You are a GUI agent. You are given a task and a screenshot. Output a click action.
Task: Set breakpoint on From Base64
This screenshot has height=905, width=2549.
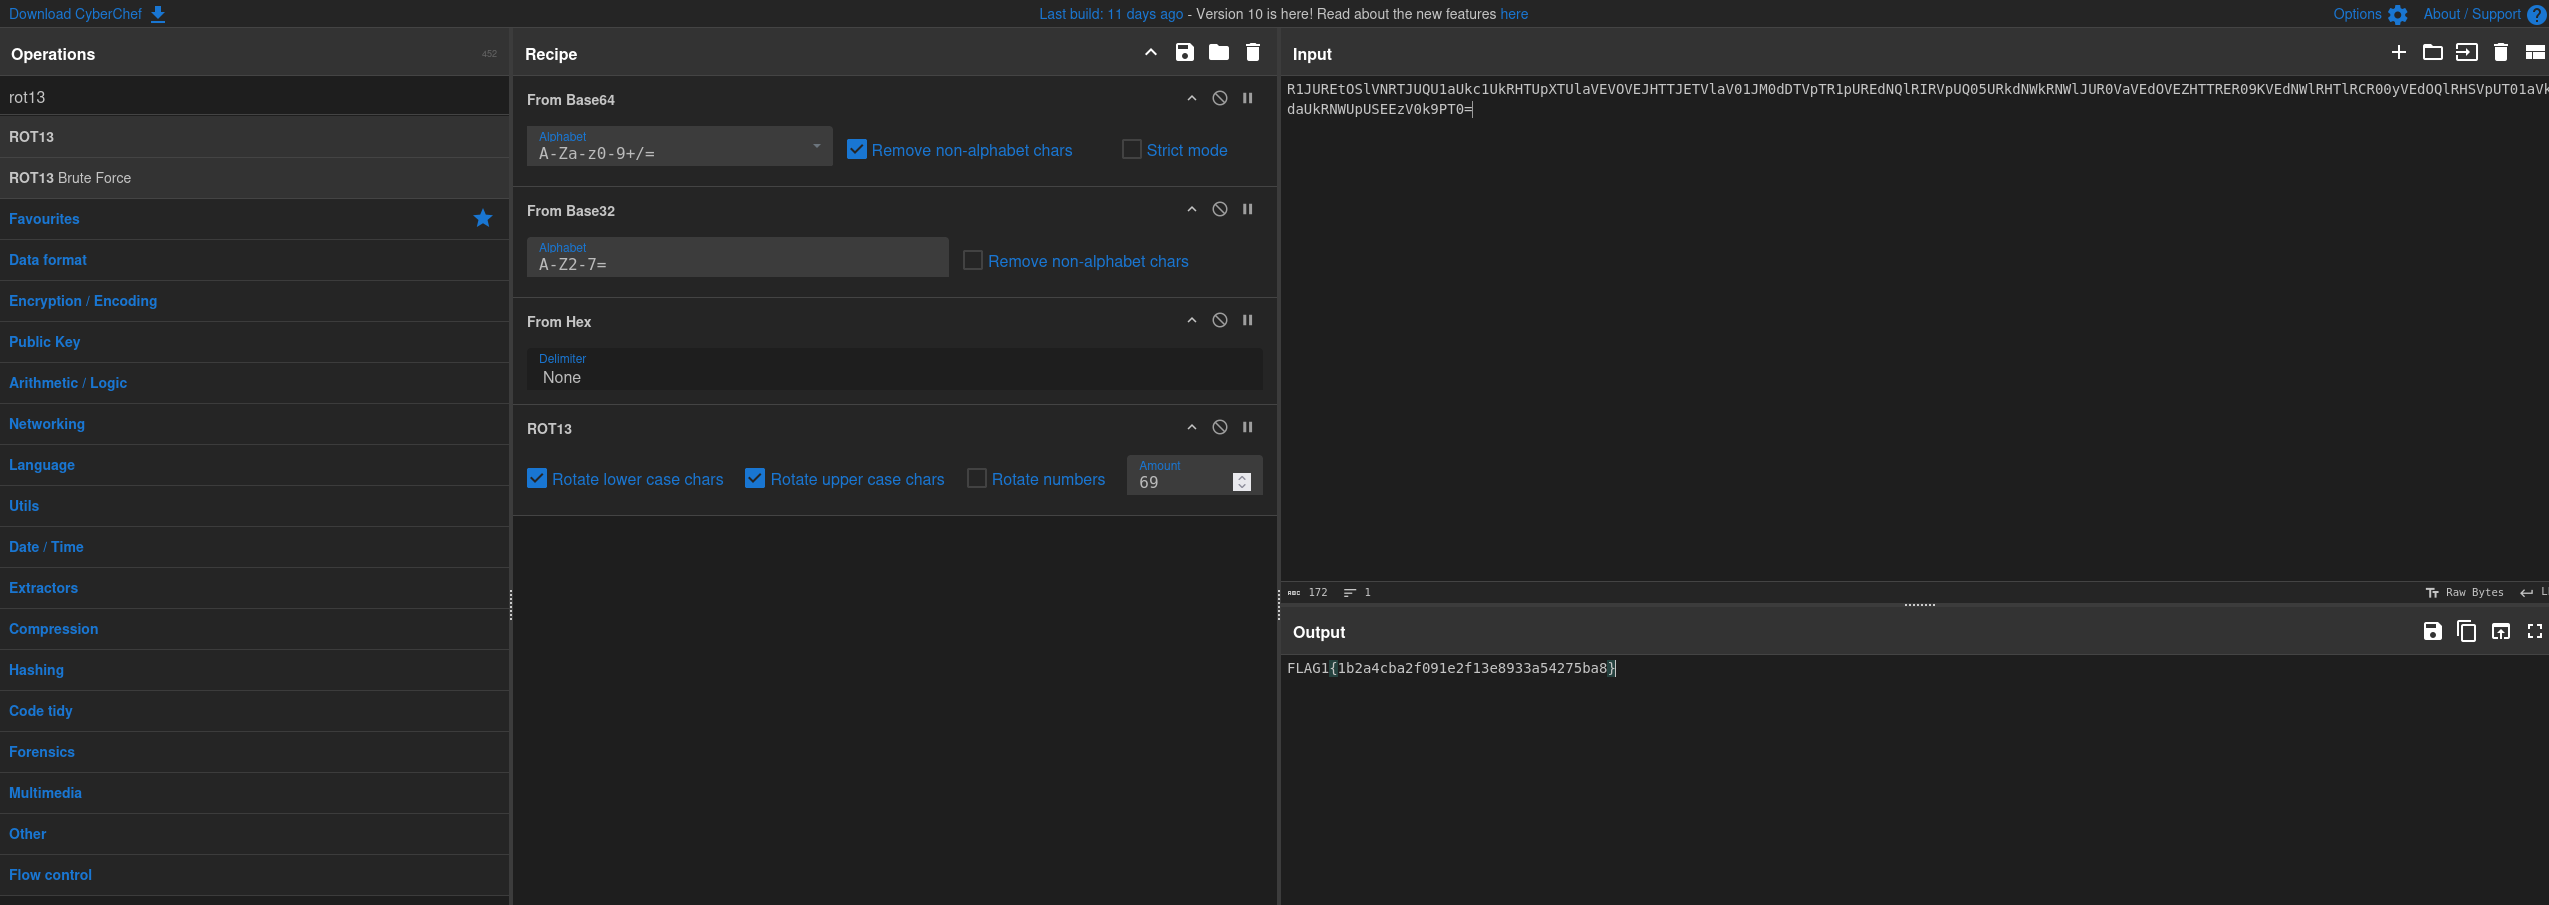1248,98
